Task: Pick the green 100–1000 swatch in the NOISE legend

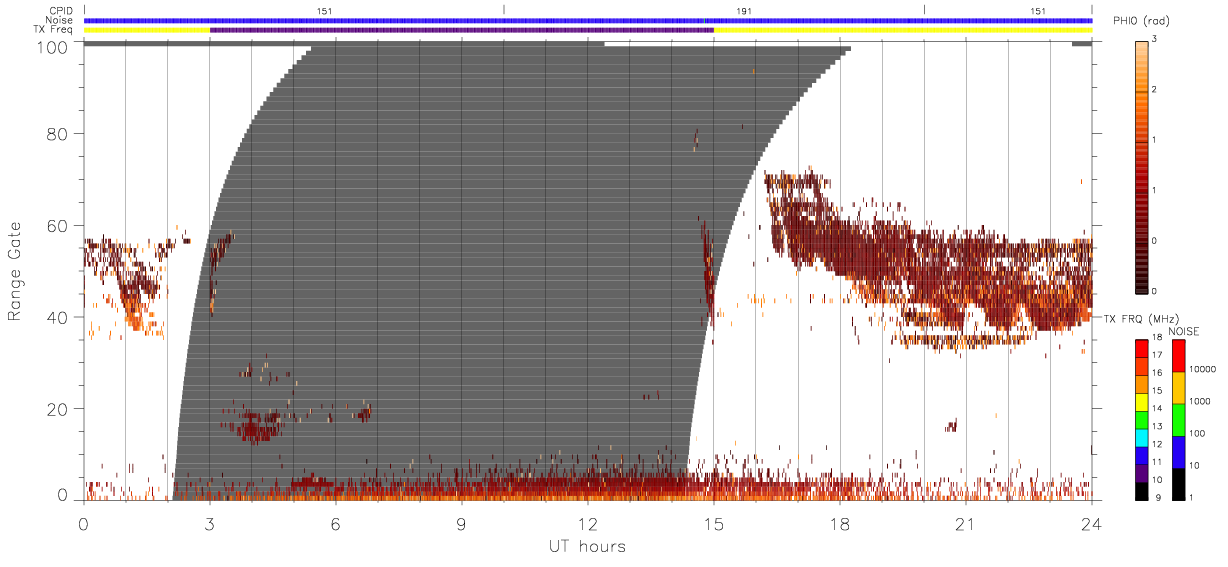Action: coord(1178,419)
